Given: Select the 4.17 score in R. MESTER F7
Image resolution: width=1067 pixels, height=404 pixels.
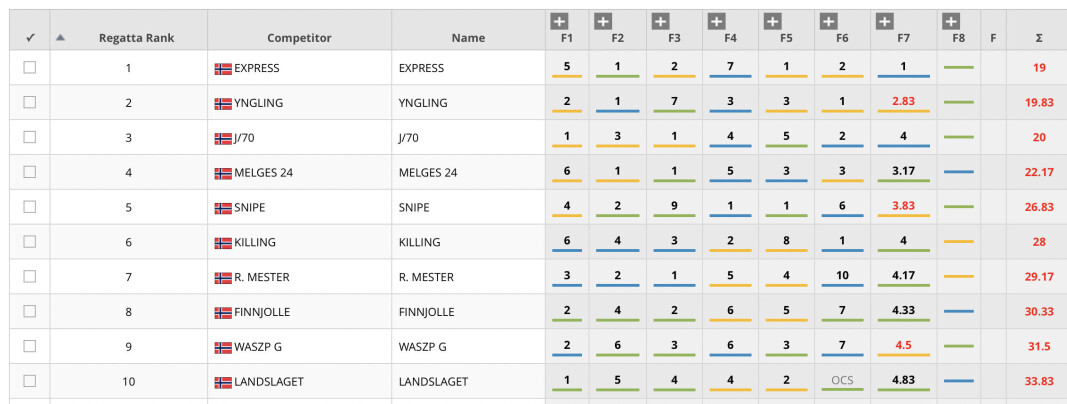Looking at the screenshot, I should pos(903,275).
